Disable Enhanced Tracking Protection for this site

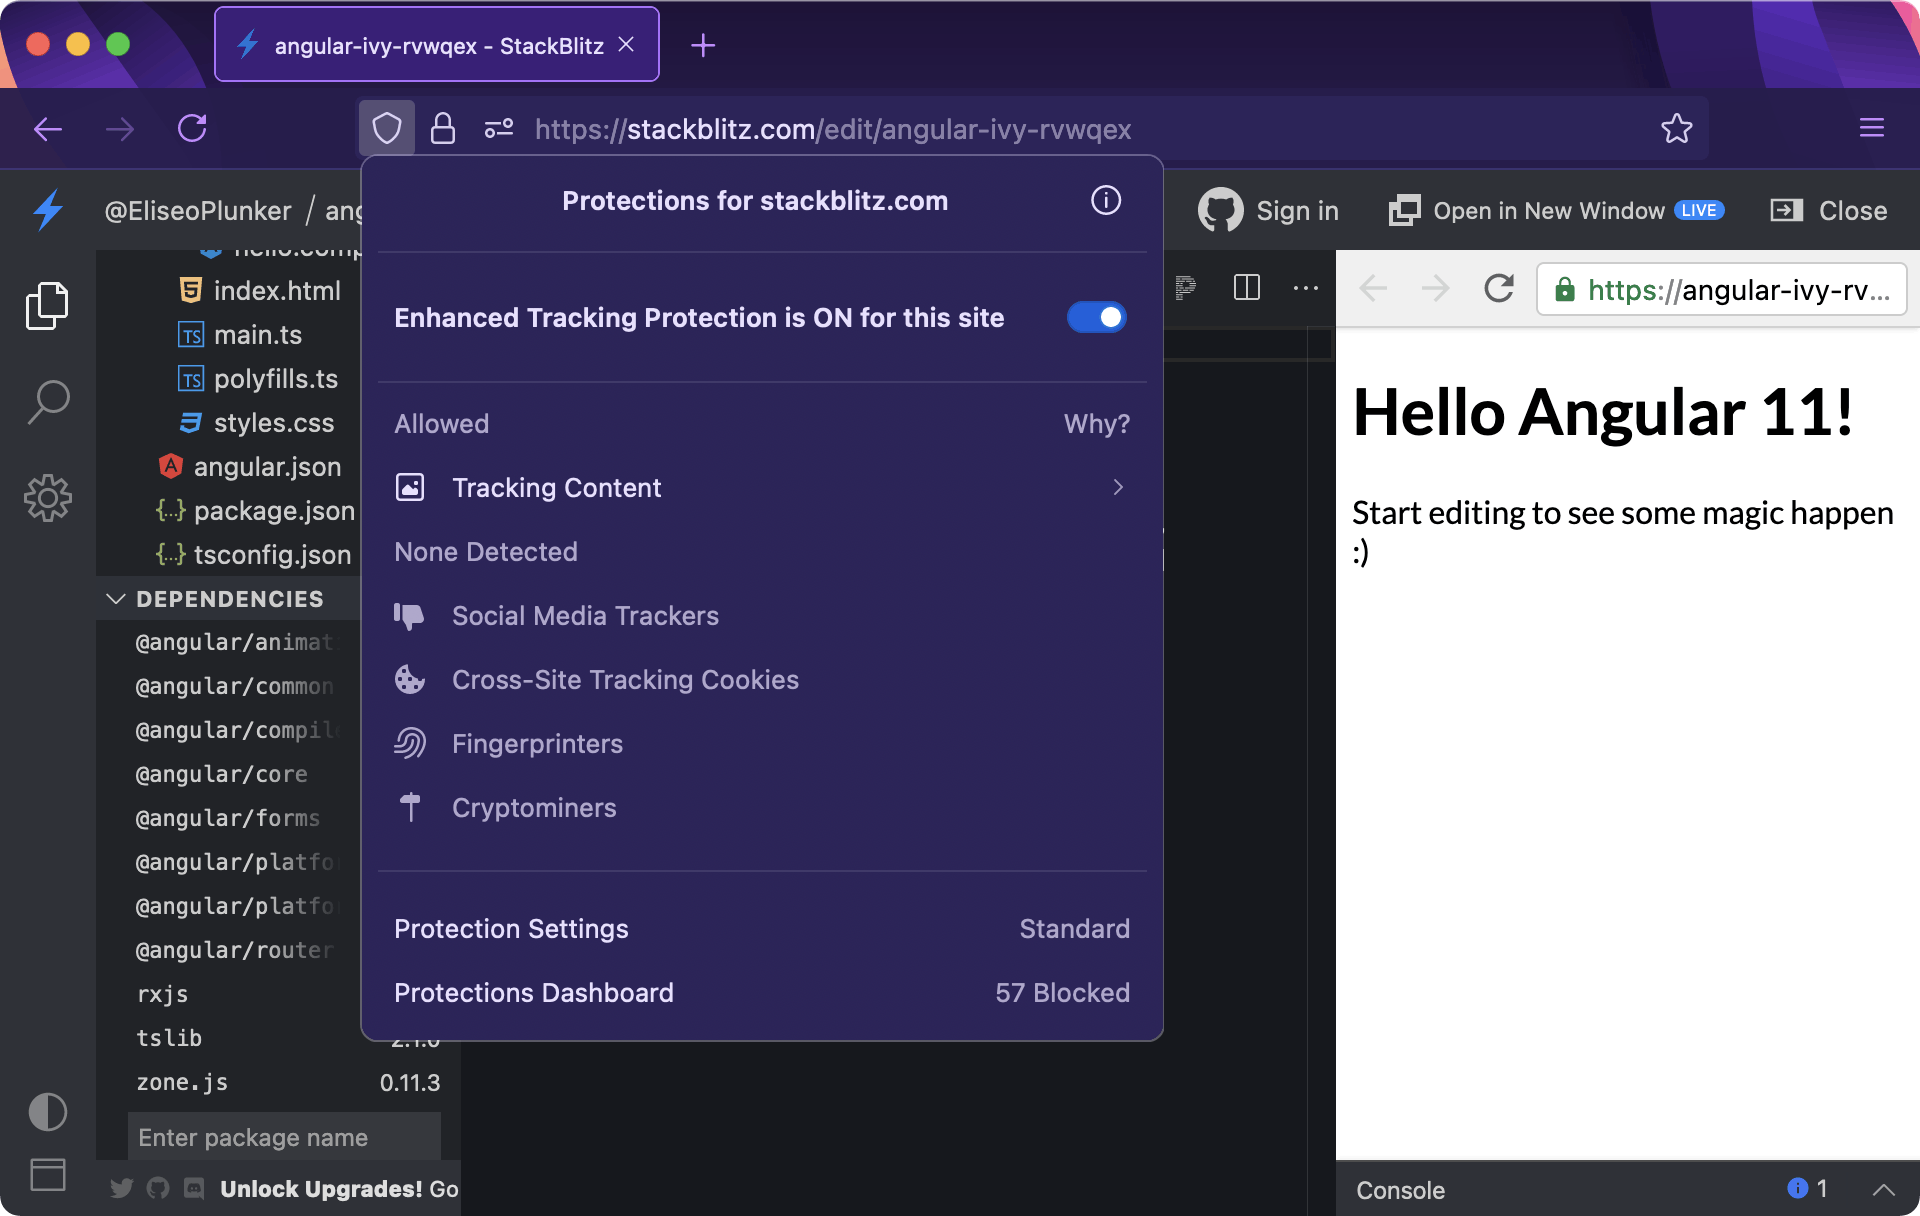click(1096, 317)
